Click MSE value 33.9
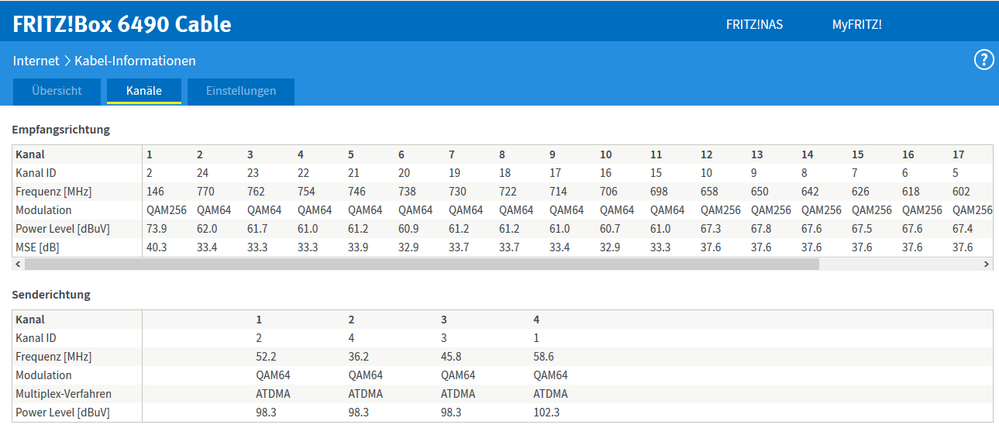 tap(358, 248)
